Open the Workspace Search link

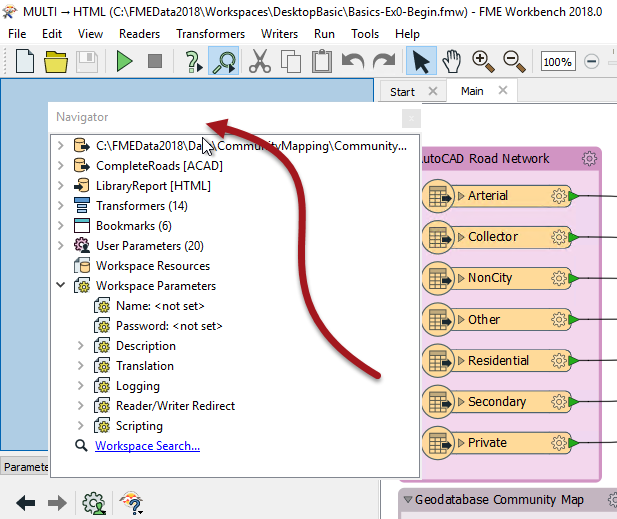147,446
